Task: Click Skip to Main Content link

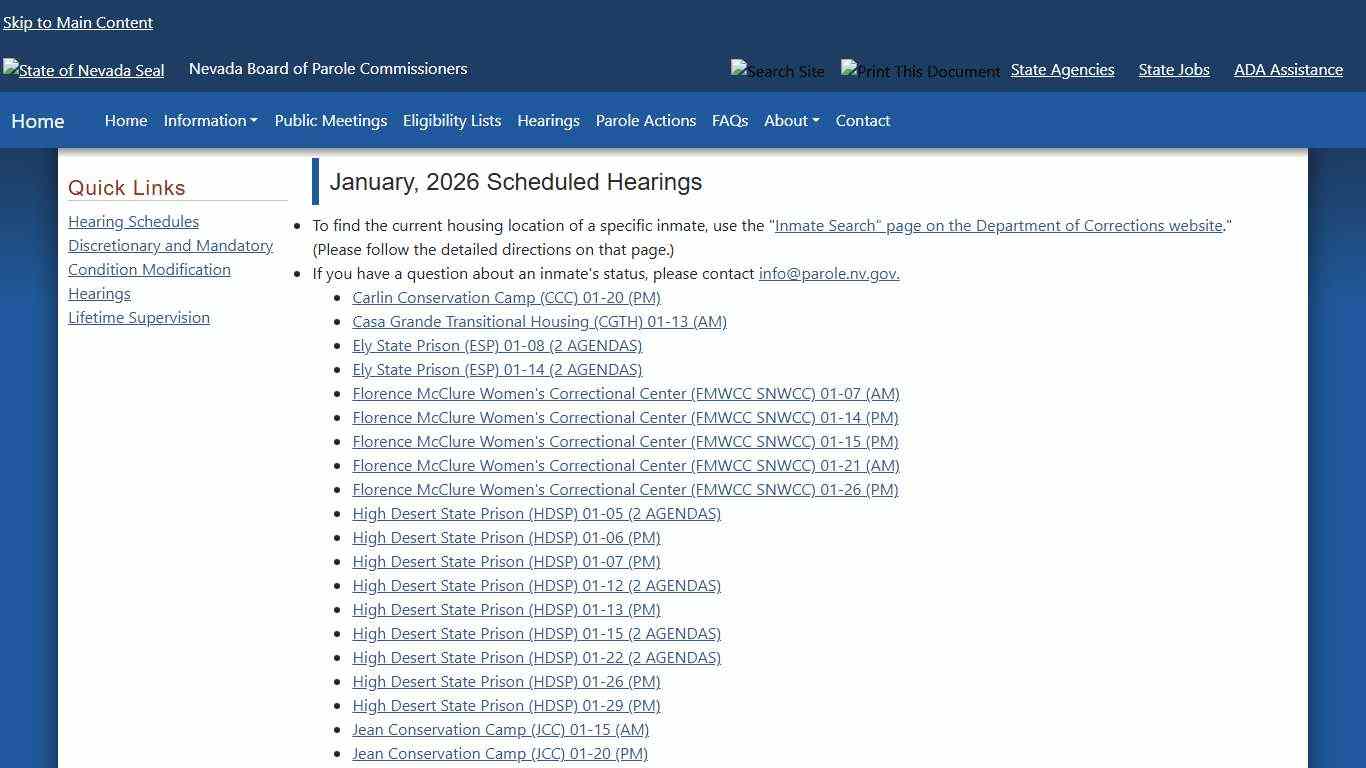Action: coord(78,22)
